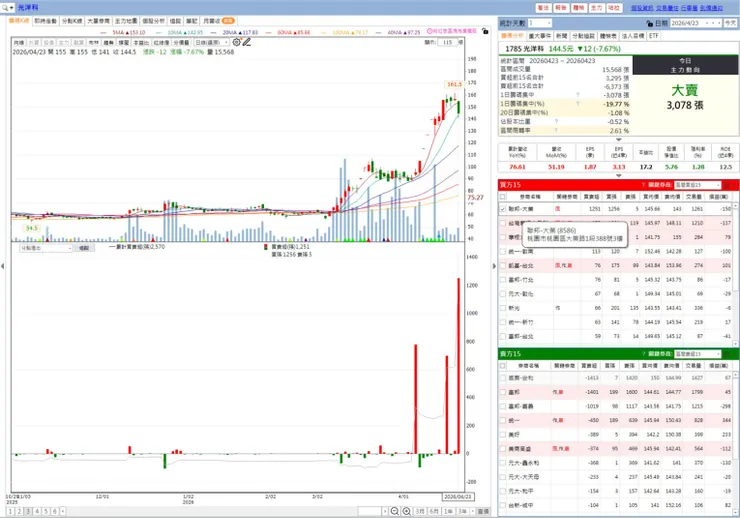The height and width of the screenshot is (518, 740).
Task: Toggle the 分價量 button
Action: (x=181, y=42)
